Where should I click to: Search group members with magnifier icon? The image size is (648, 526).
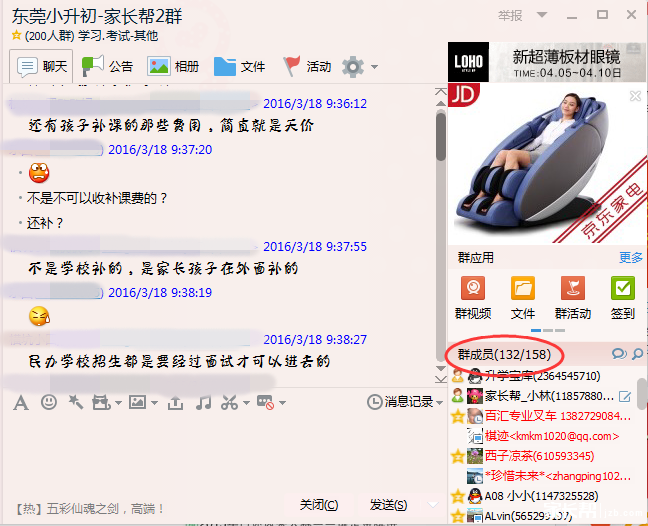638,354
